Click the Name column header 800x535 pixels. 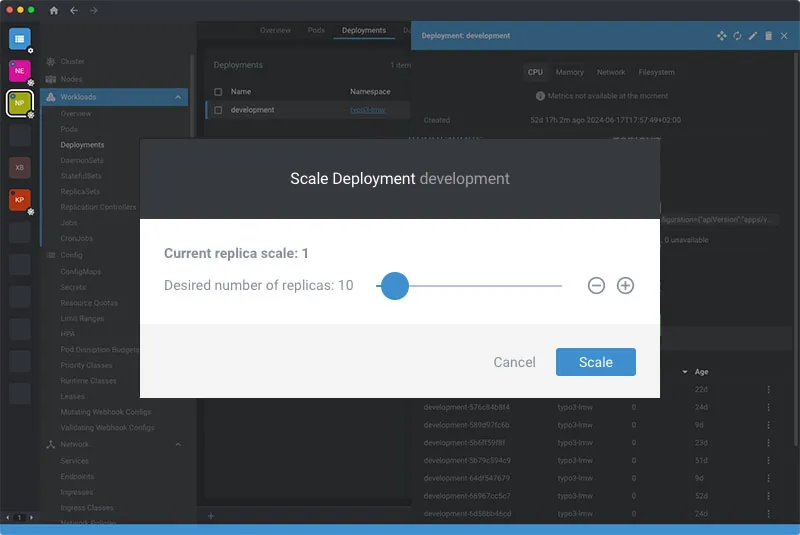point(241,92)
